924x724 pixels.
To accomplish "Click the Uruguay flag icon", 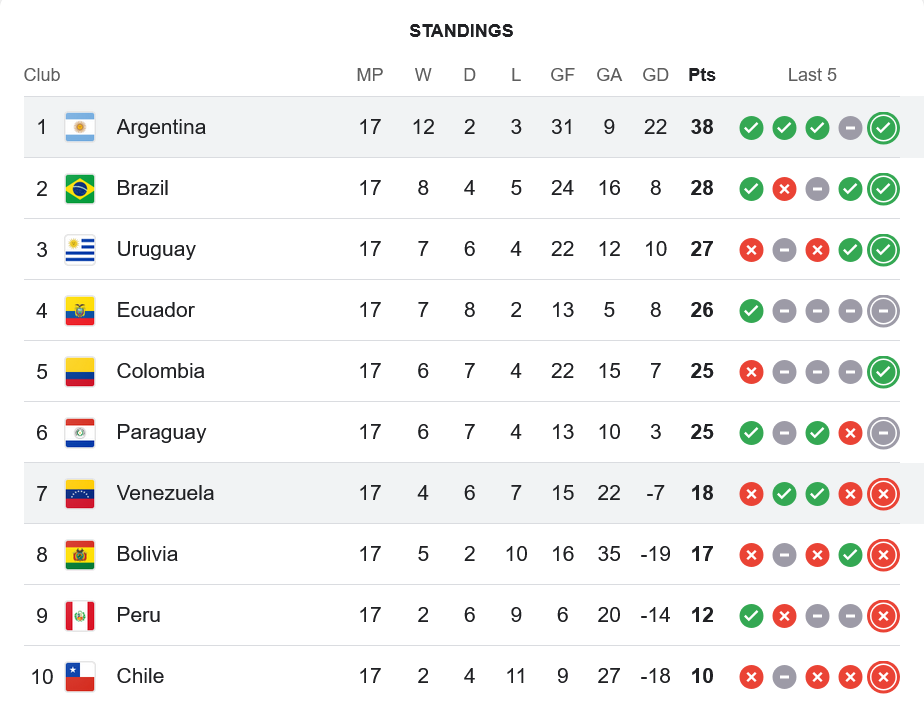I will [80, 249].
